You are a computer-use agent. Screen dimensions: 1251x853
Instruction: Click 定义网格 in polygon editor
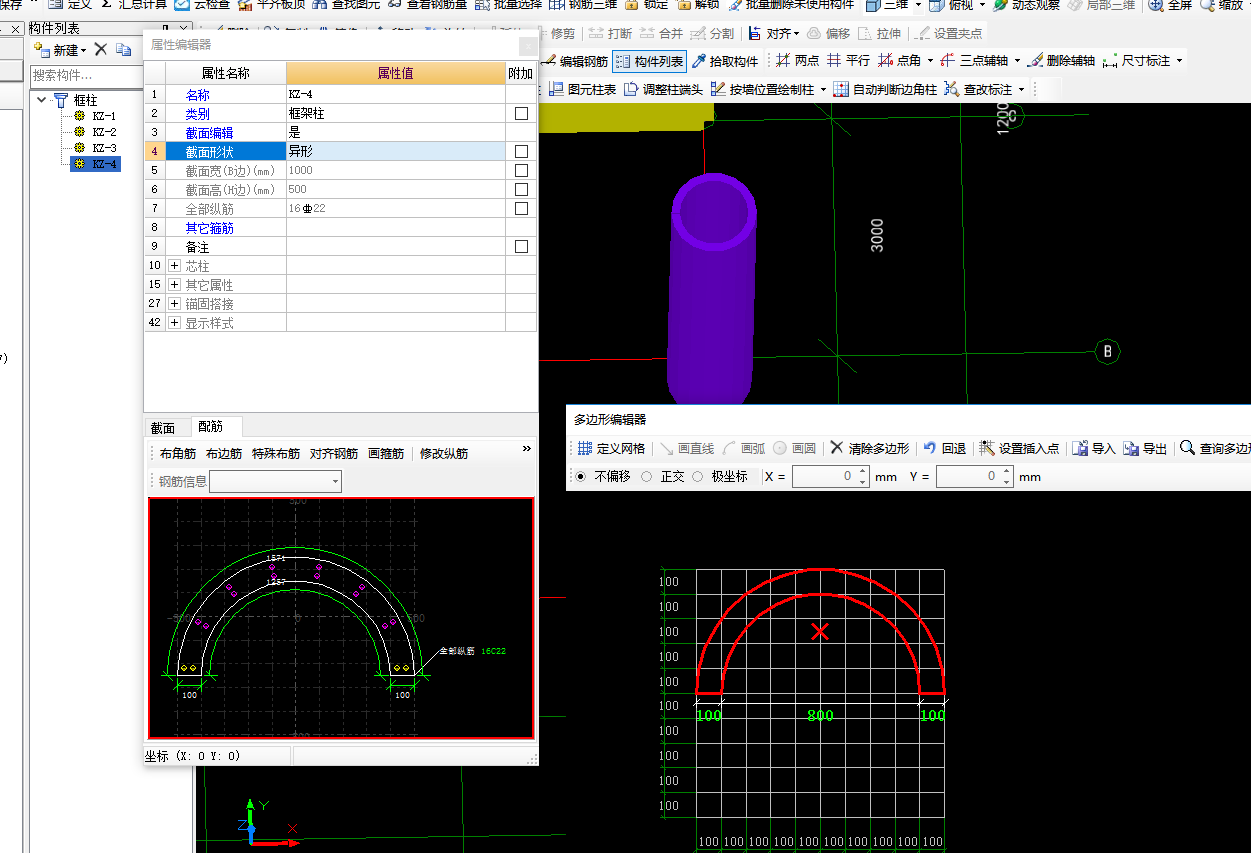coord(611,448)
